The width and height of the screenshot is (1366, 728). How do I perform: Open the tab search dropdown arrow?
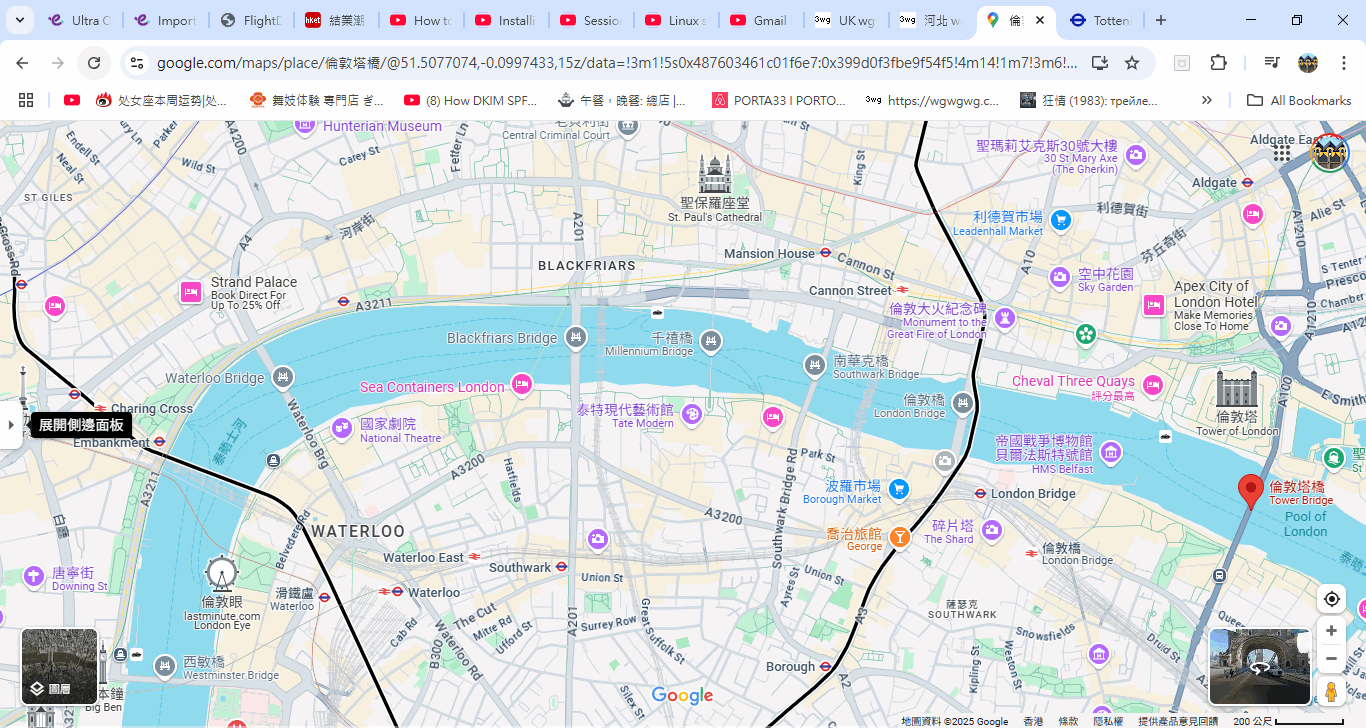pyautogui.click(x=20, y=20)
